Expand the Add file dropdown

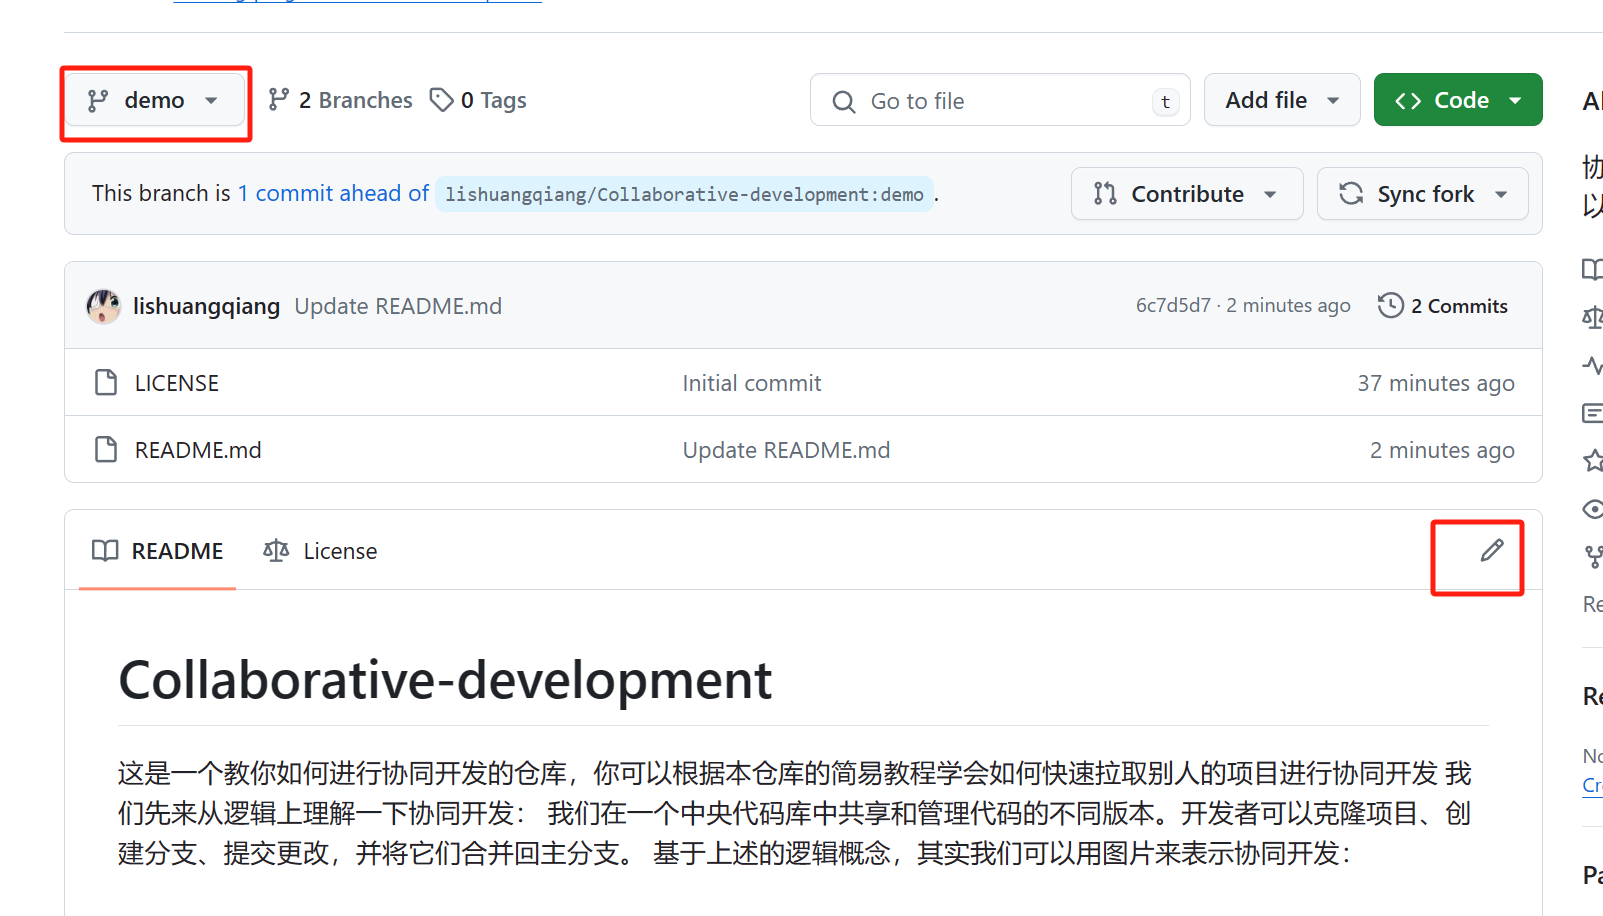[1281, 100]
